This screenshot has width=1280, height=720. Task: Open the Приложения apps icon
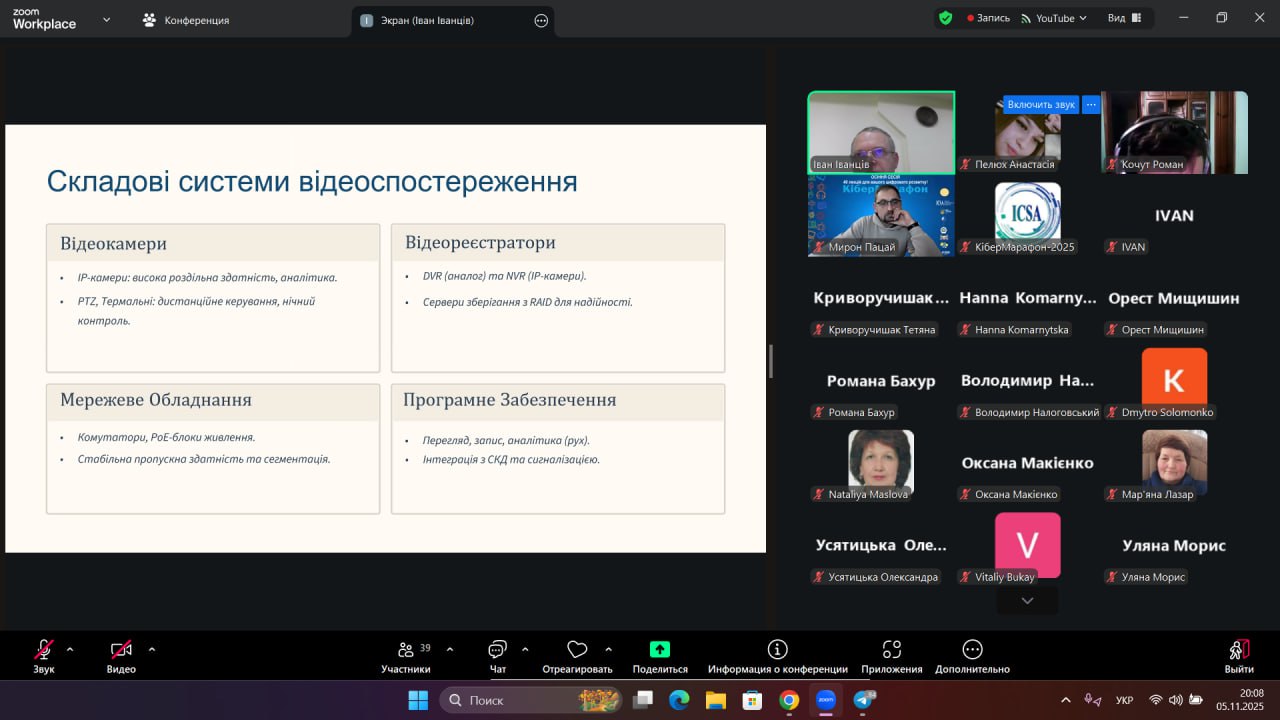(x=892, y=650)
